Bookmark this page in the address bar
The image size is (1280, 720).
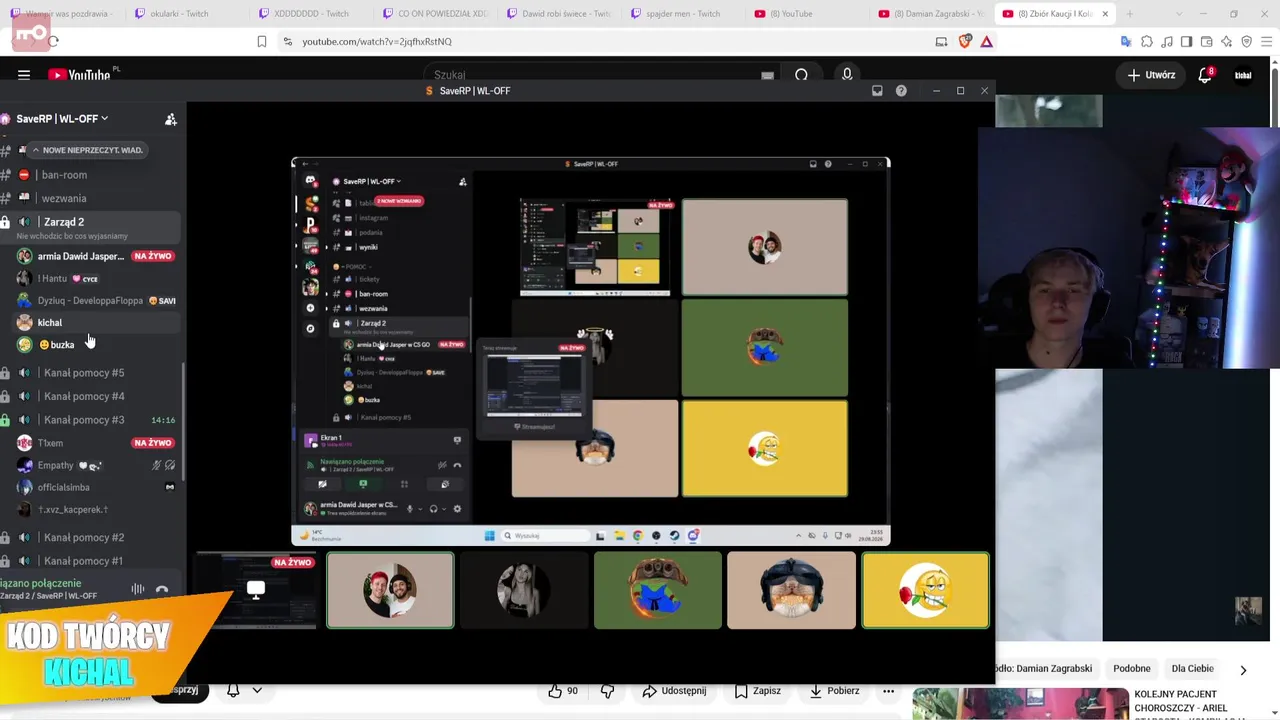click(x=262, y=41)
